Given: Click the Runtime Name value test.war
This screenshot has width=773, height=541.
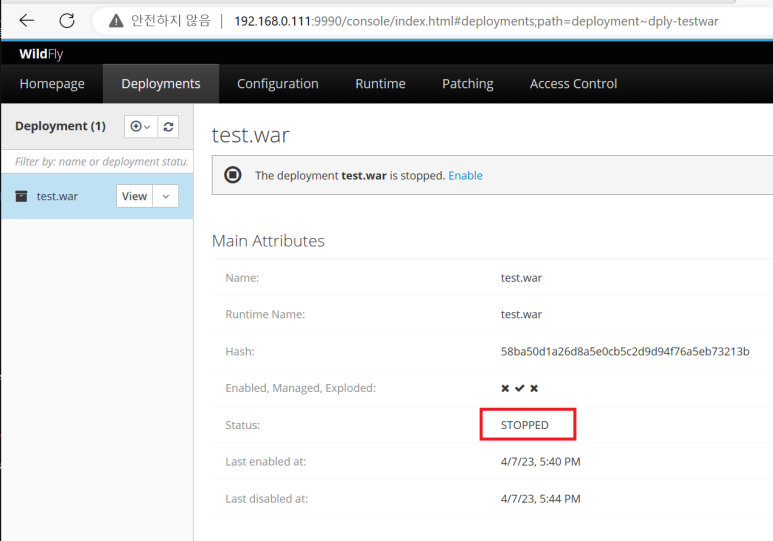Looking at the screenshot, I should [521, 314].
